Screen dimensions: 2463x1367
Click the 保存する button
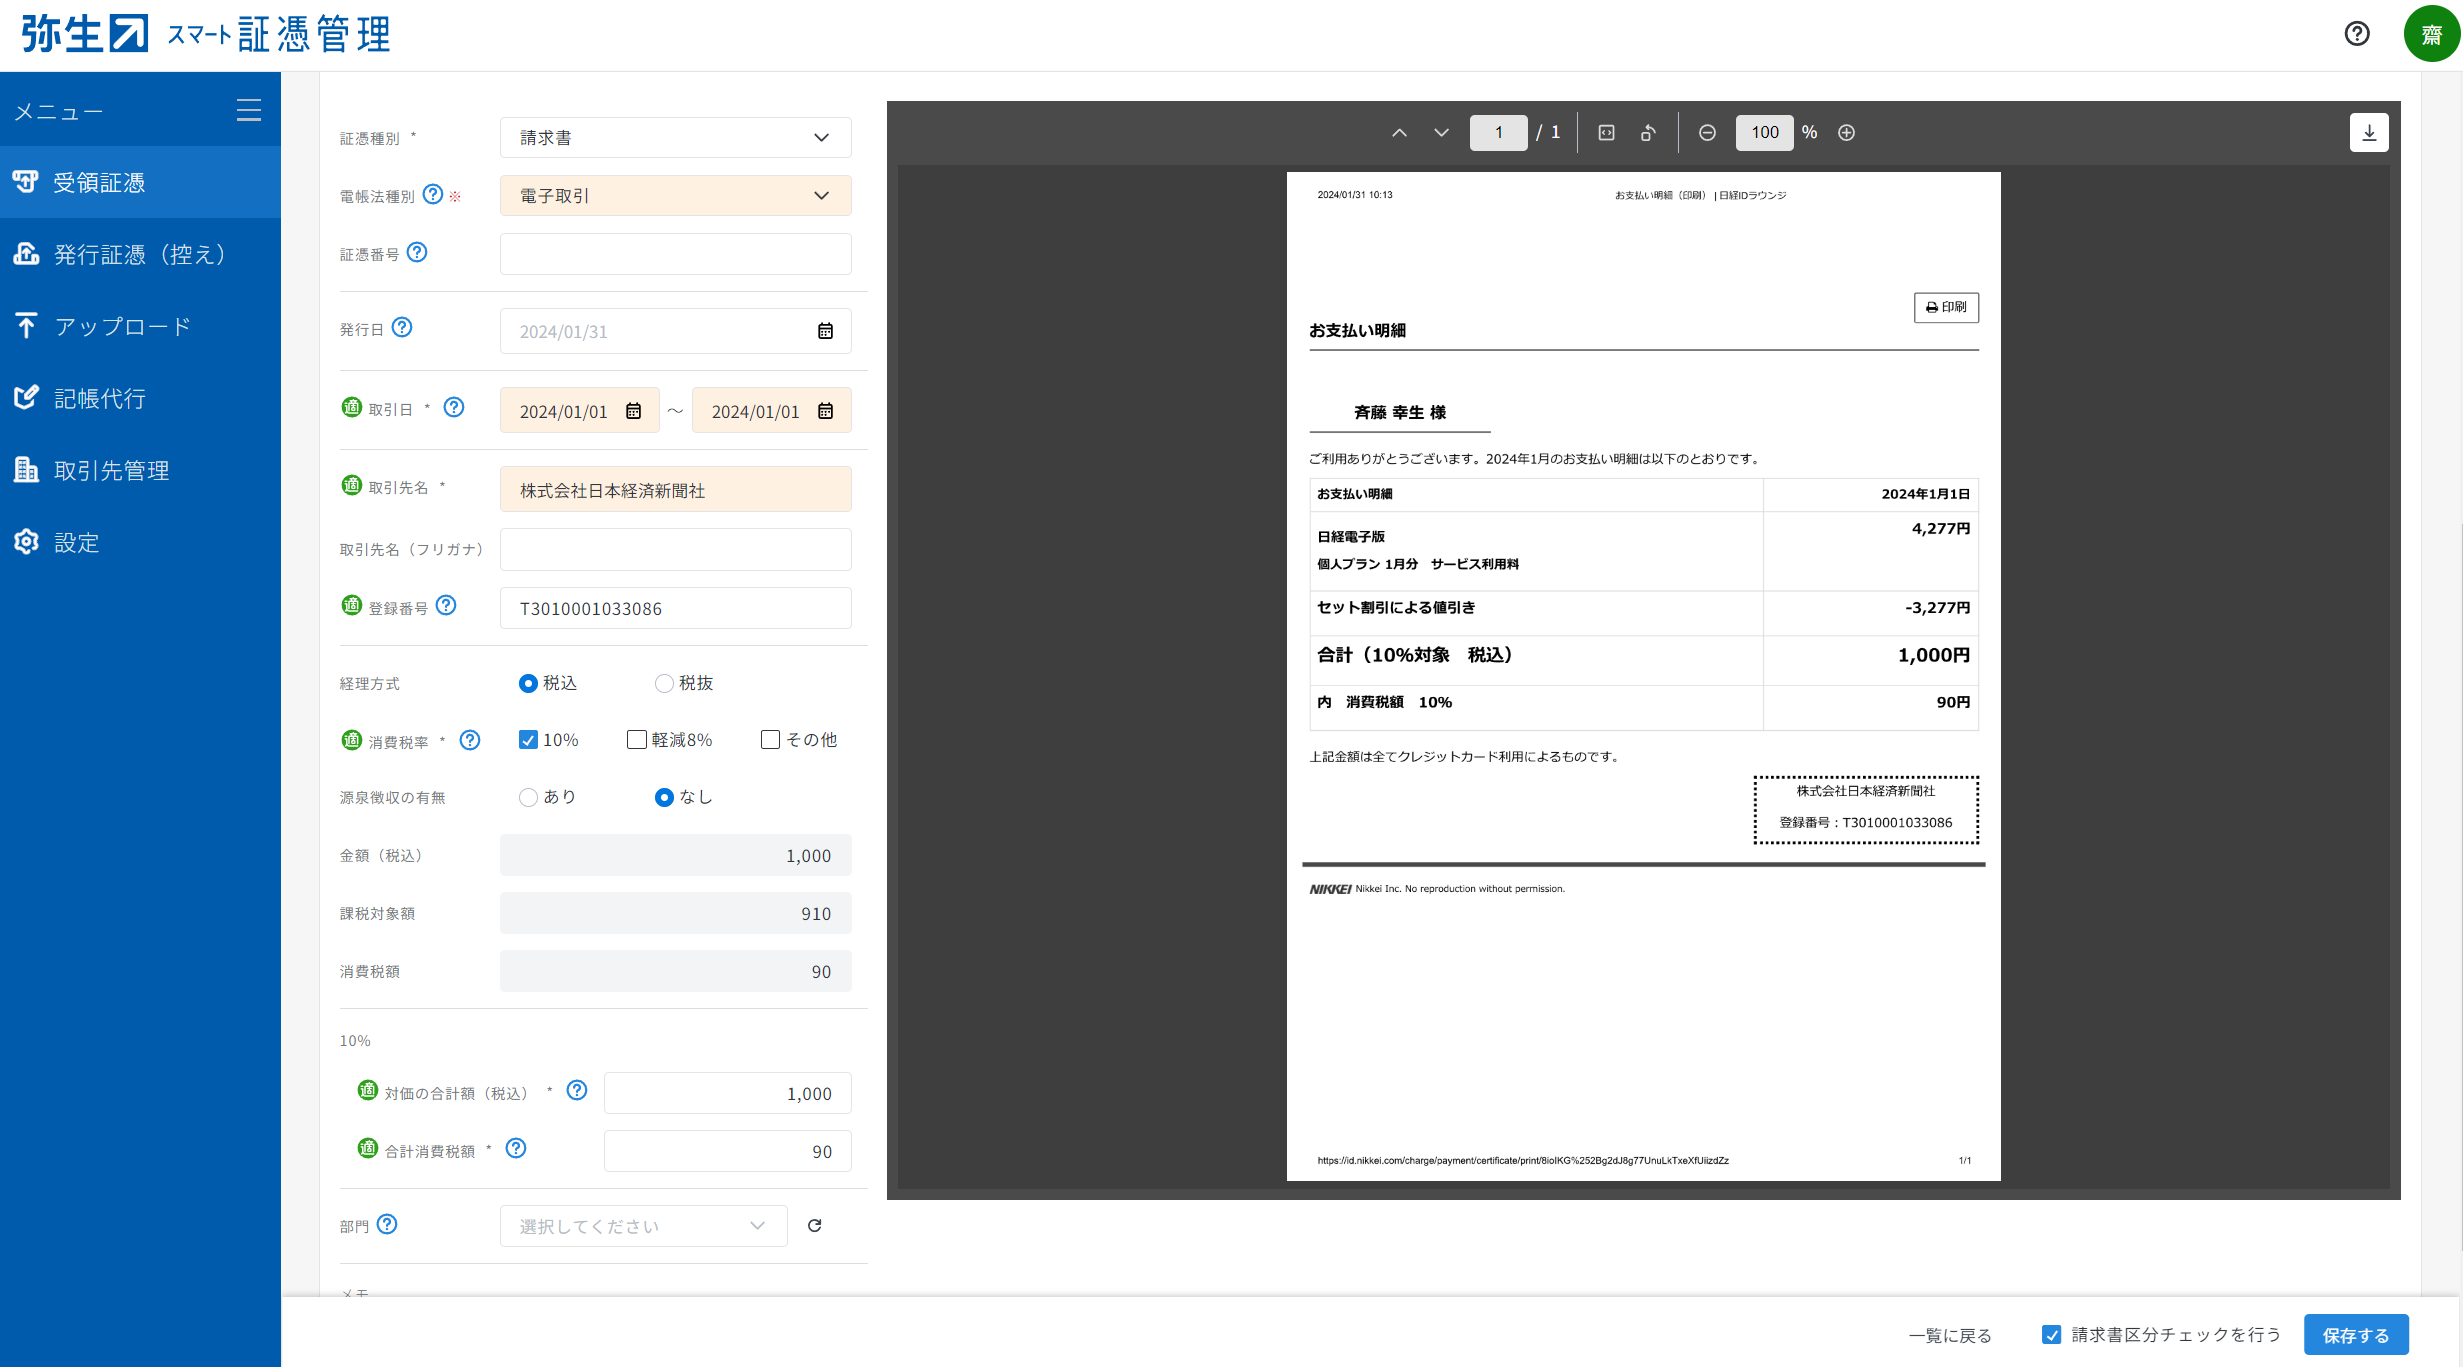pos(2356,1335)
